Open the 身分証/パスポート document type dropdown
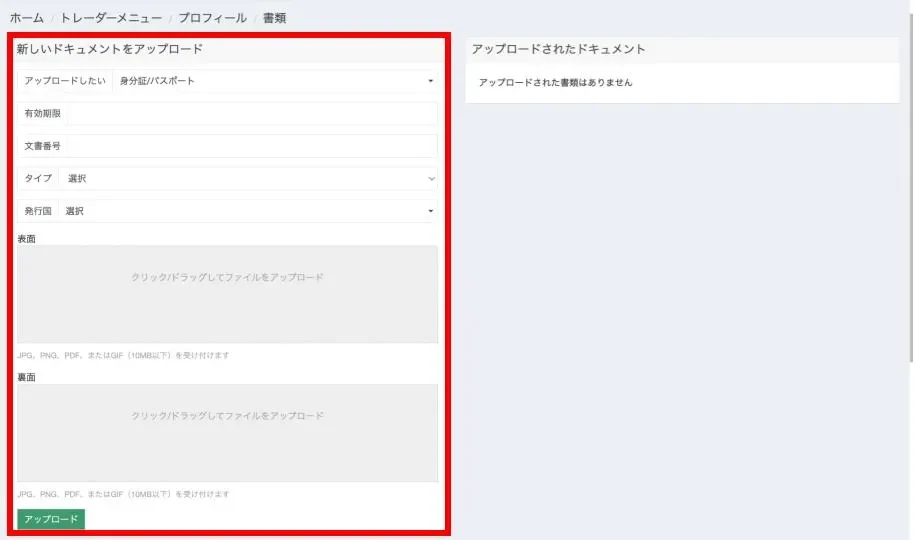This screenshot has width=915, height=540. [275, 81]
